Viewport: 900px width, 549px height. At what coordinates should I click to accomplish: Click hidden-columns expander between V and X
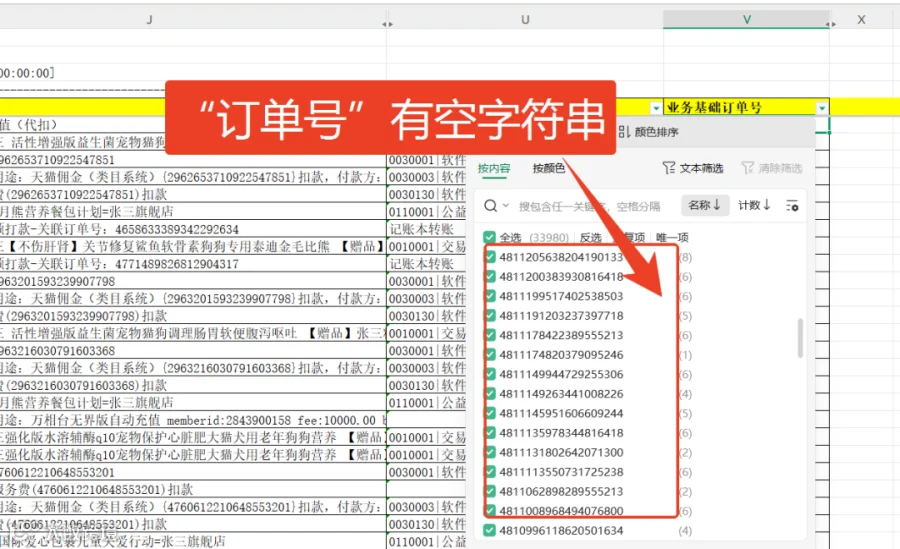[x=831, y=24]
